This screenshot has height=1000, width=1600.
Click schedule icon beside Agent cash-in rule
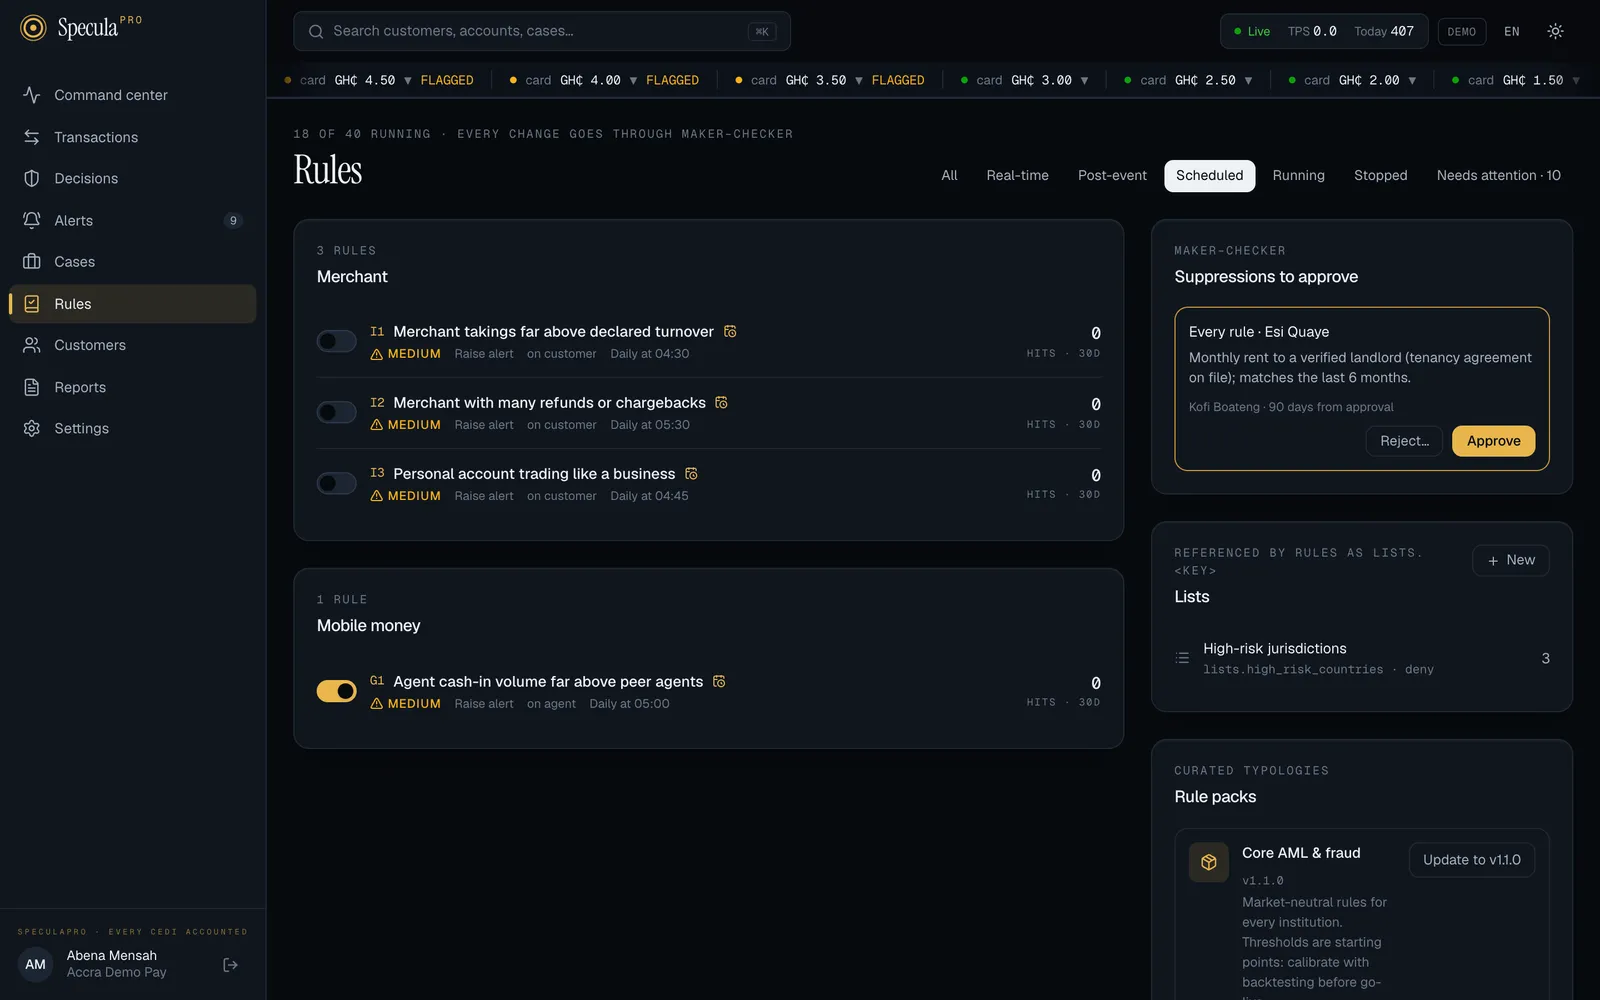[x=719, y=681]
